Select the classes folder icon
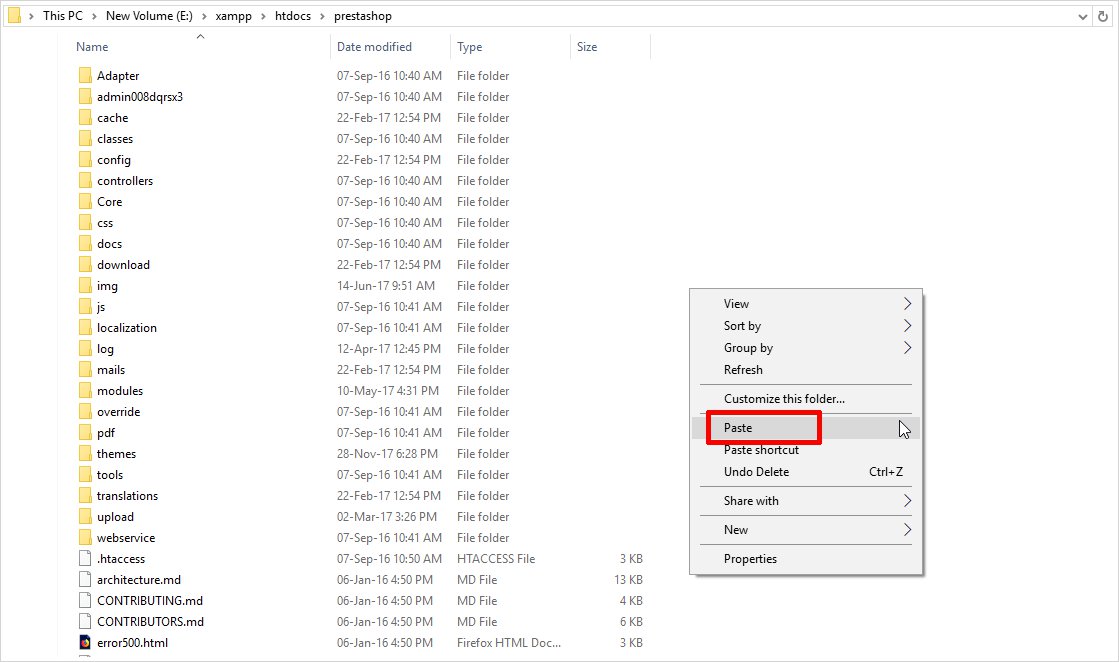The height and width of the screenshot is (662, 1119). pos(85,138)
